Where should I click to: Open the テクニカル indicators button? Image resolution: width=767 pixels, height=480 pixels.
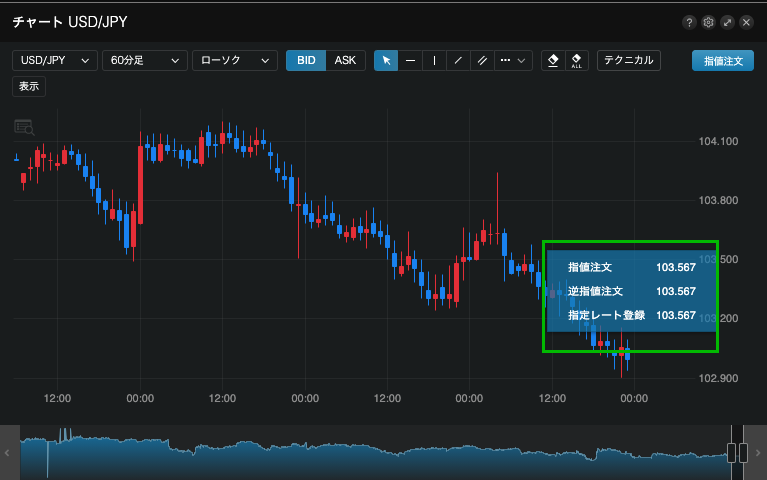pos(629,61)
